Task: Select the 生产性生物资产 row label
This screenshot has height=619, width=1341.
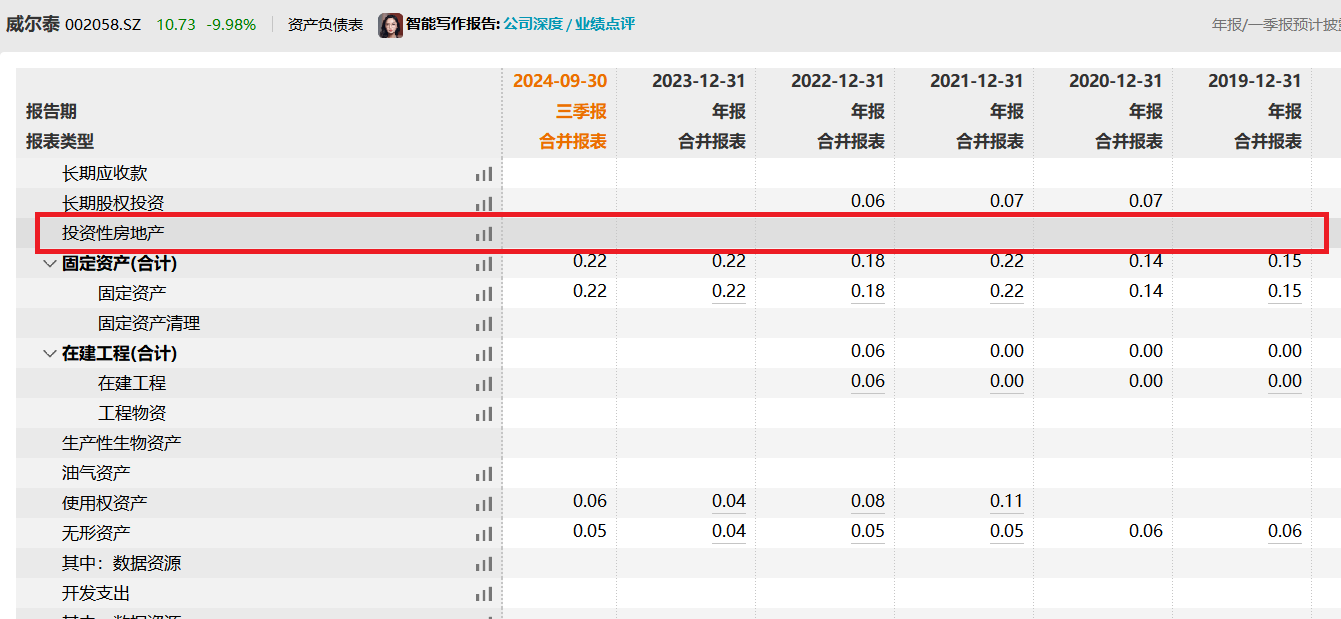Action: [122, 444]
